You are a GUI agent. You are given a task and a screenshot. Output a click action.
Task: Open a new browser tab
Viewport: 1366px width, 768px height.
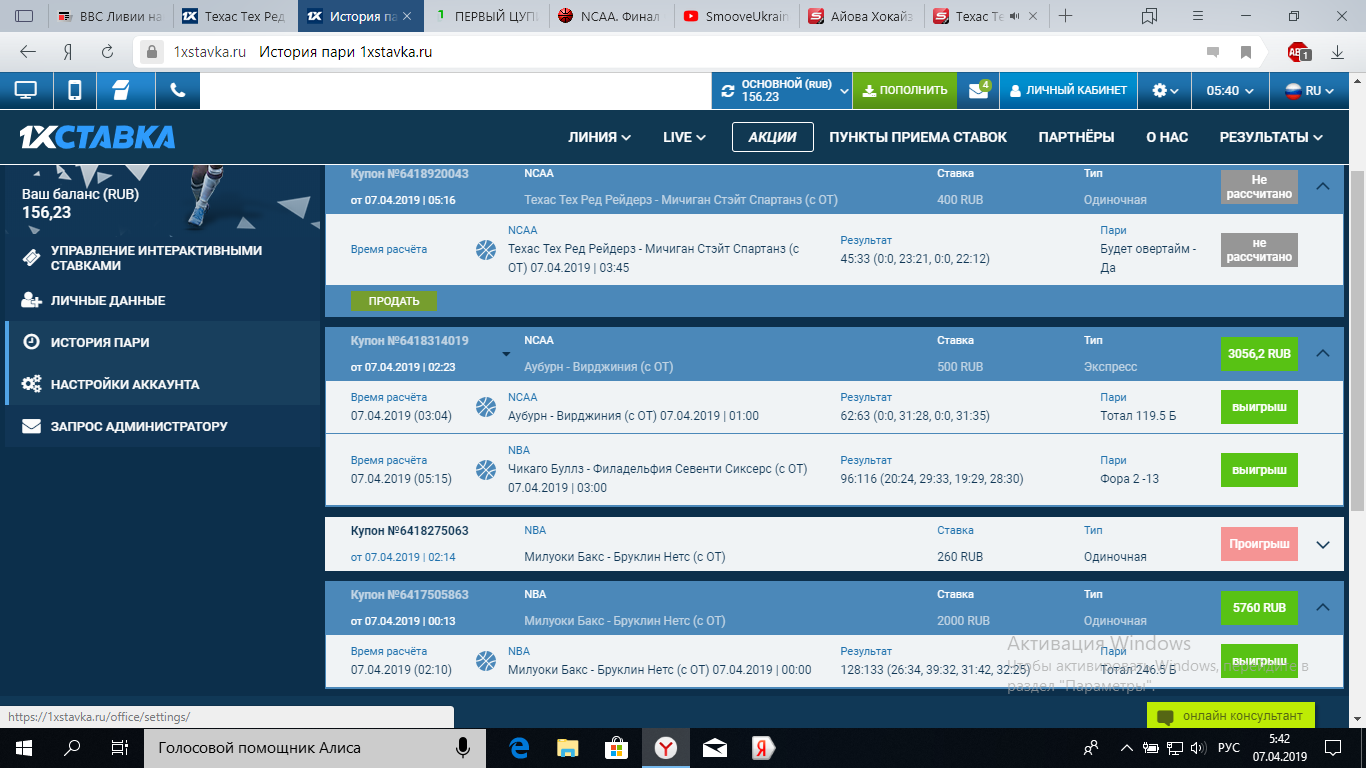coord(1066,16)
